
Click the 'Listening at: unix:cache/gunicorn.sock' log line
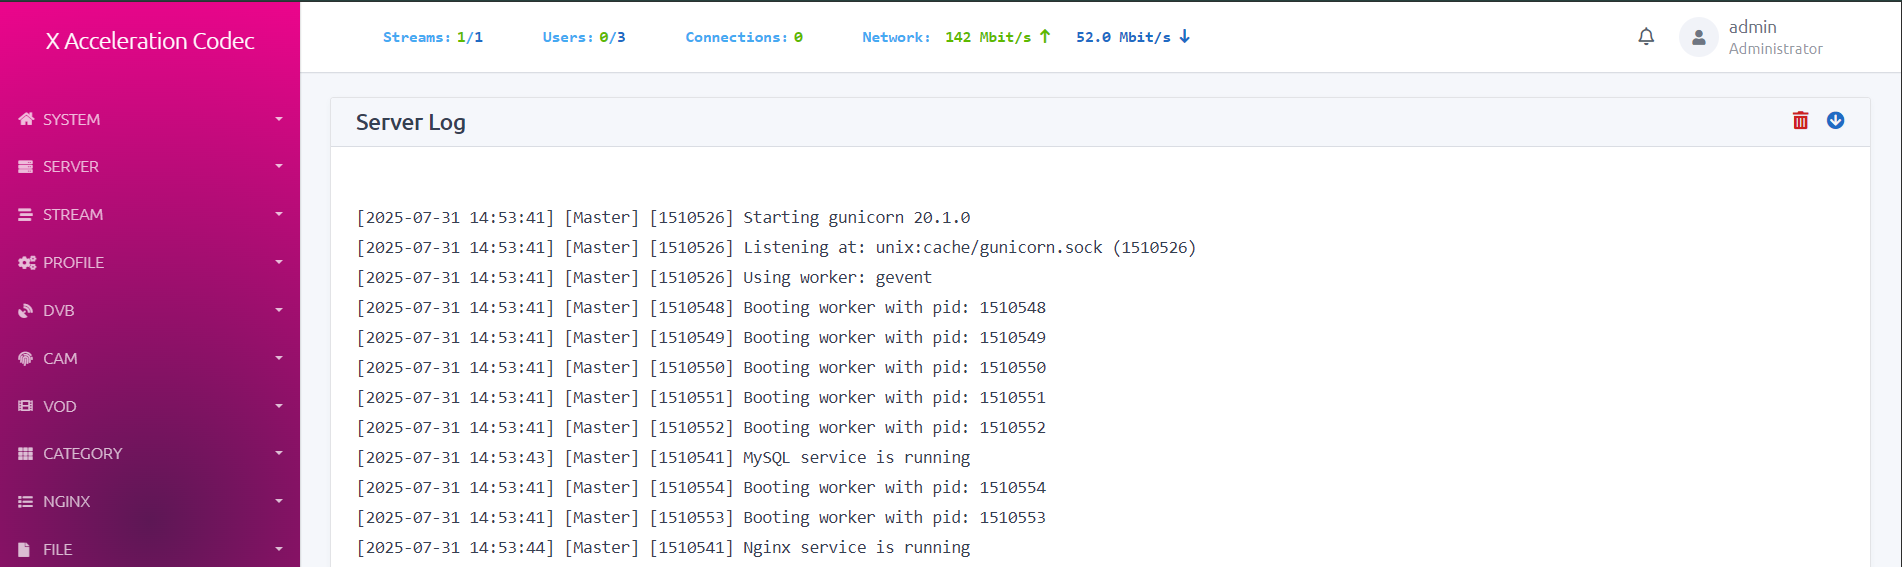pos(776,248)
